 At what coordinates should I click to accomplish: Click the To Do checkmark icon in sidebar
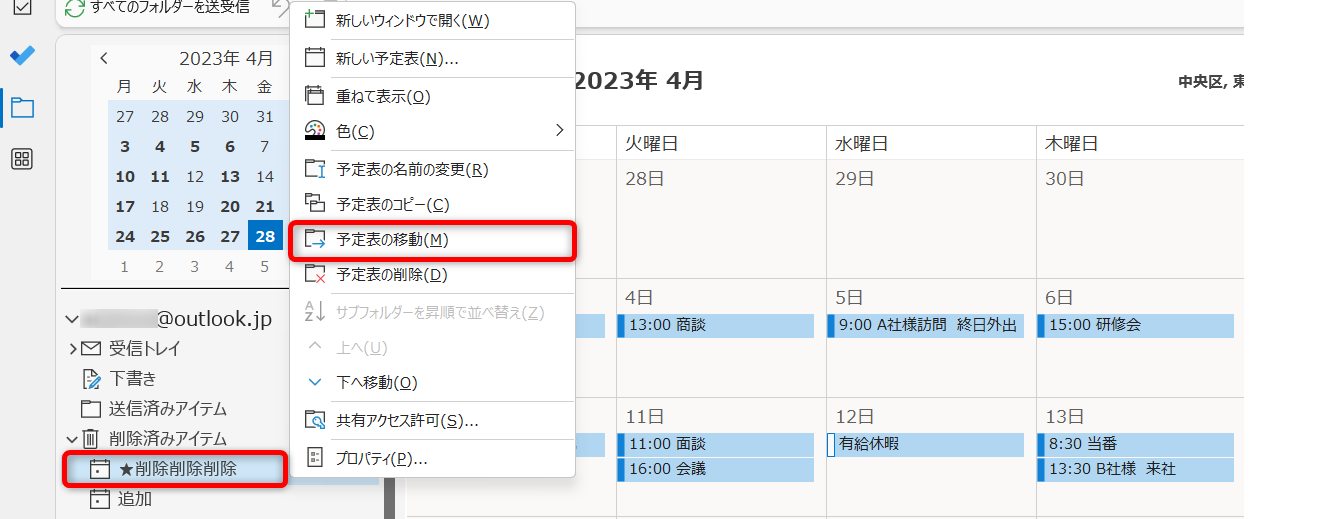tap(22, 56)
